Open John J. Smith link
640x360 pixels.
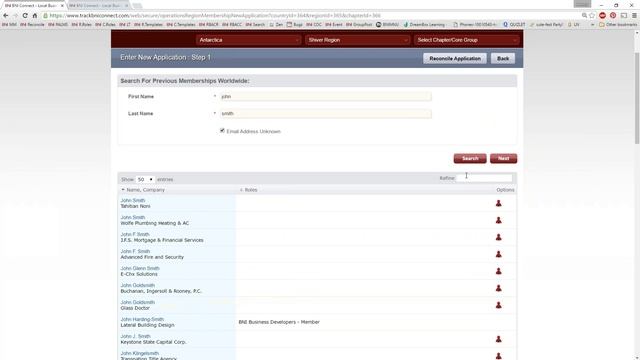[x=136, y=336]
